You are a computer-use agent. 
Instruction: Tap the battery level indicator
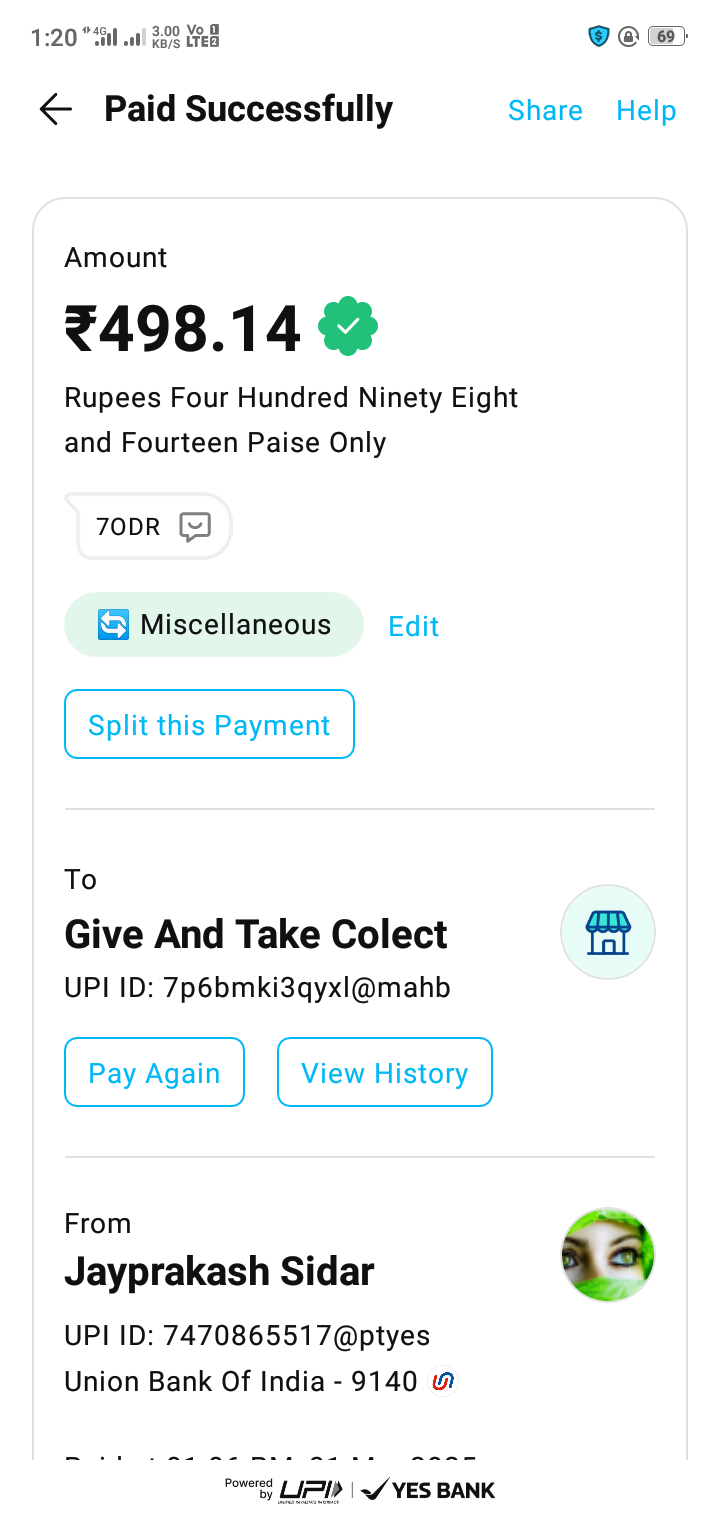pyautogui.click(x=666, y=37)
